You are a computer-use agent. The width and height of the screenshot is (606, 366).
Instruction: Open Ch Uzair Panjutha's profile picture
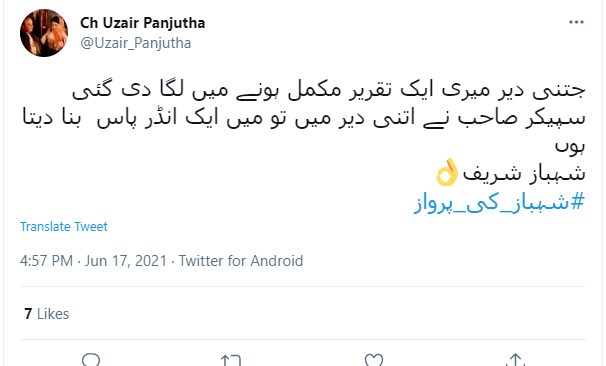click(44, 33)
